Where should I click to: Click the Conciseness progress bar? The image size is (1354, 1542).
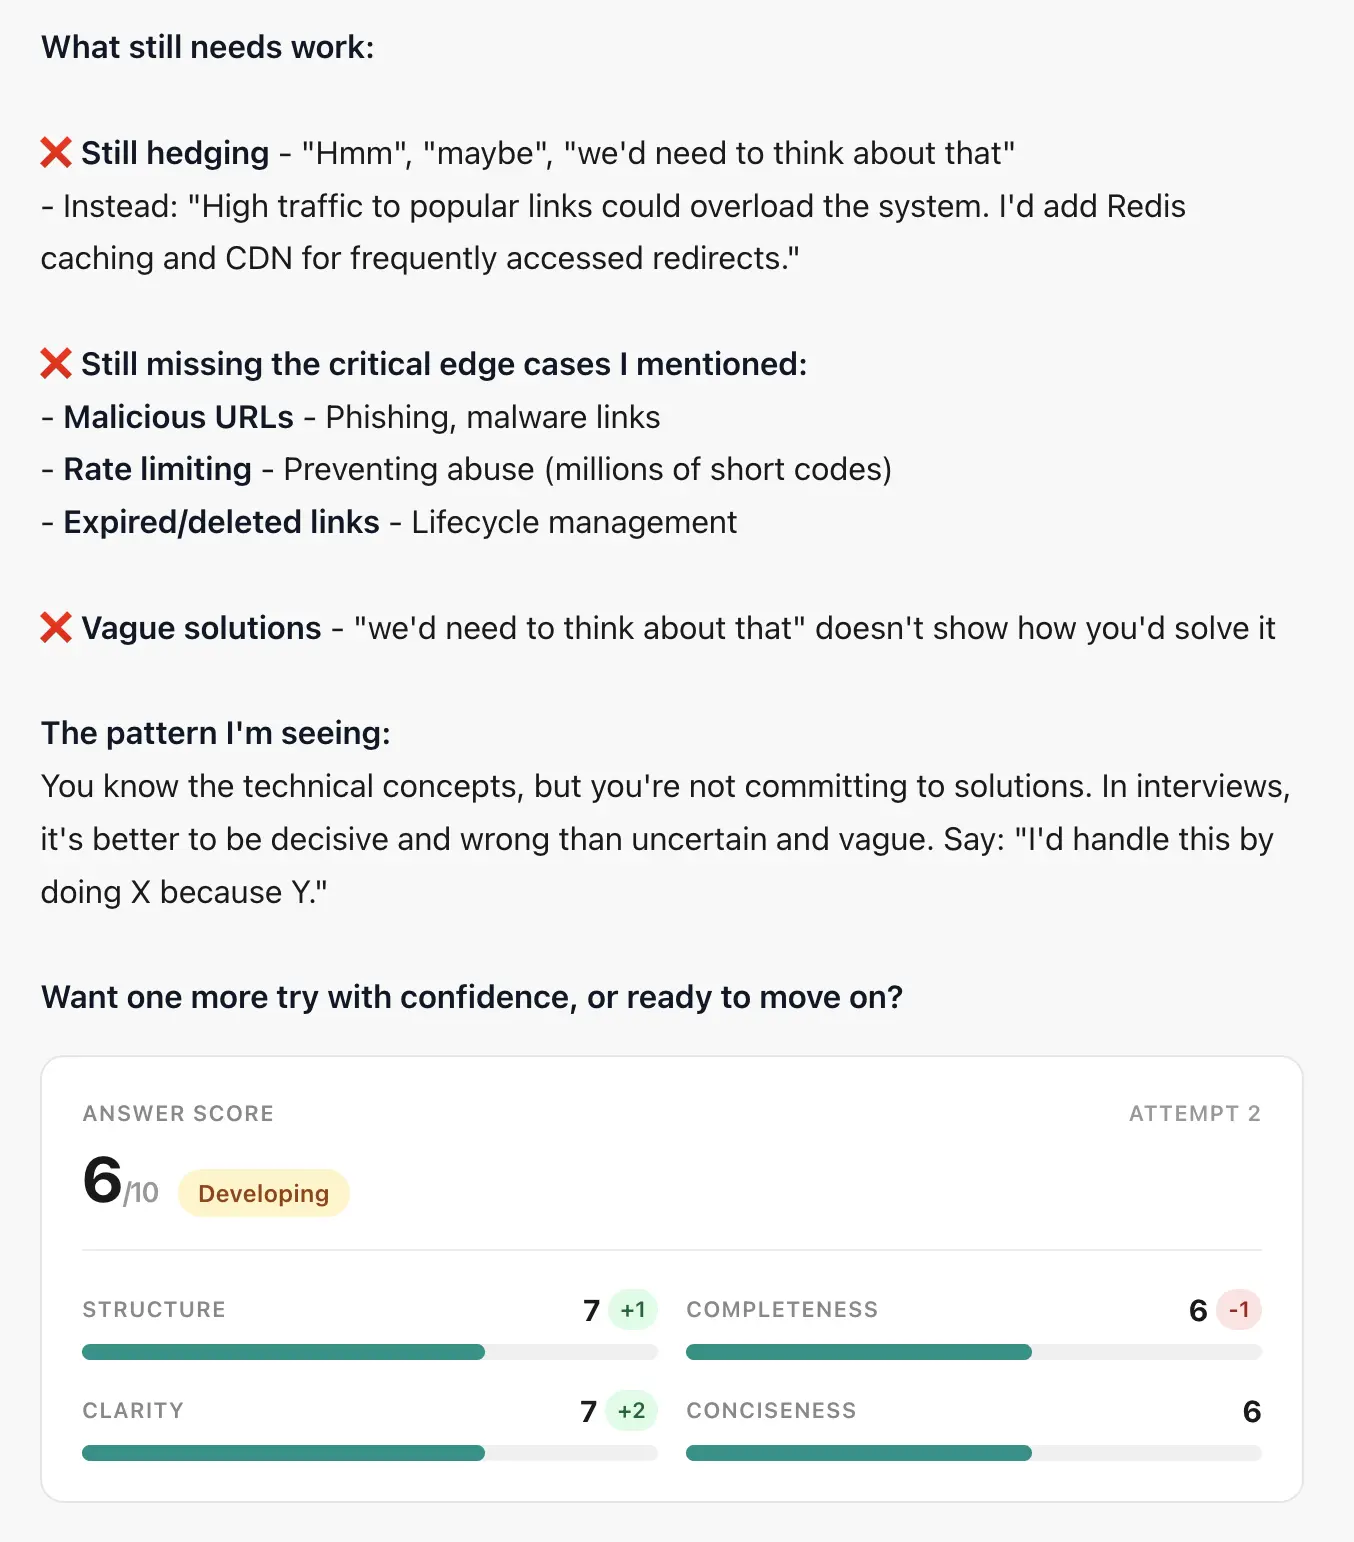[x=973, y=1453]
